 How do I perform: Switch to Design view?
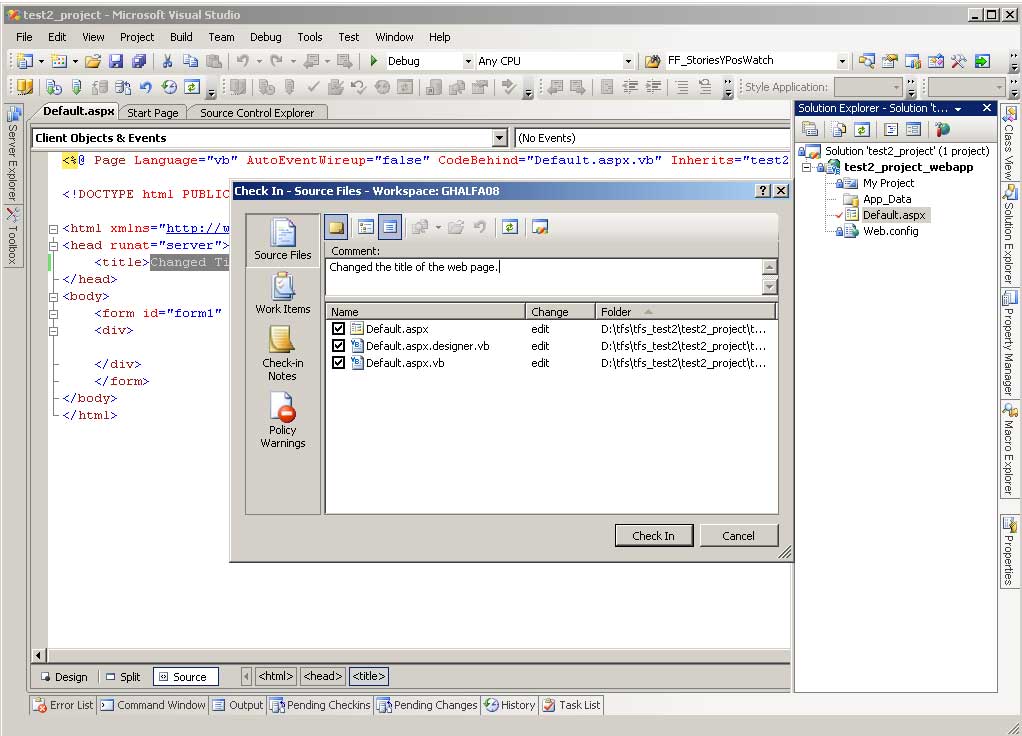(64, 677)
